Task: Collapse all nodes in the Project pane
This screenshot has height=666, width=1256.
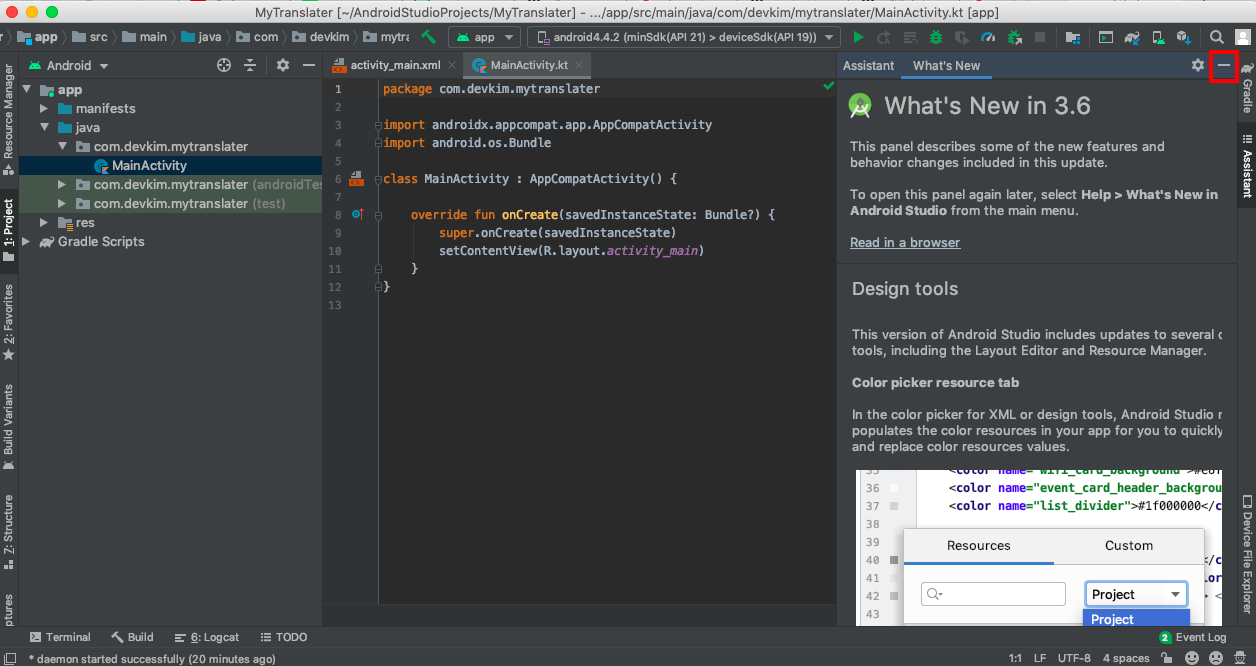Action: 250,65
